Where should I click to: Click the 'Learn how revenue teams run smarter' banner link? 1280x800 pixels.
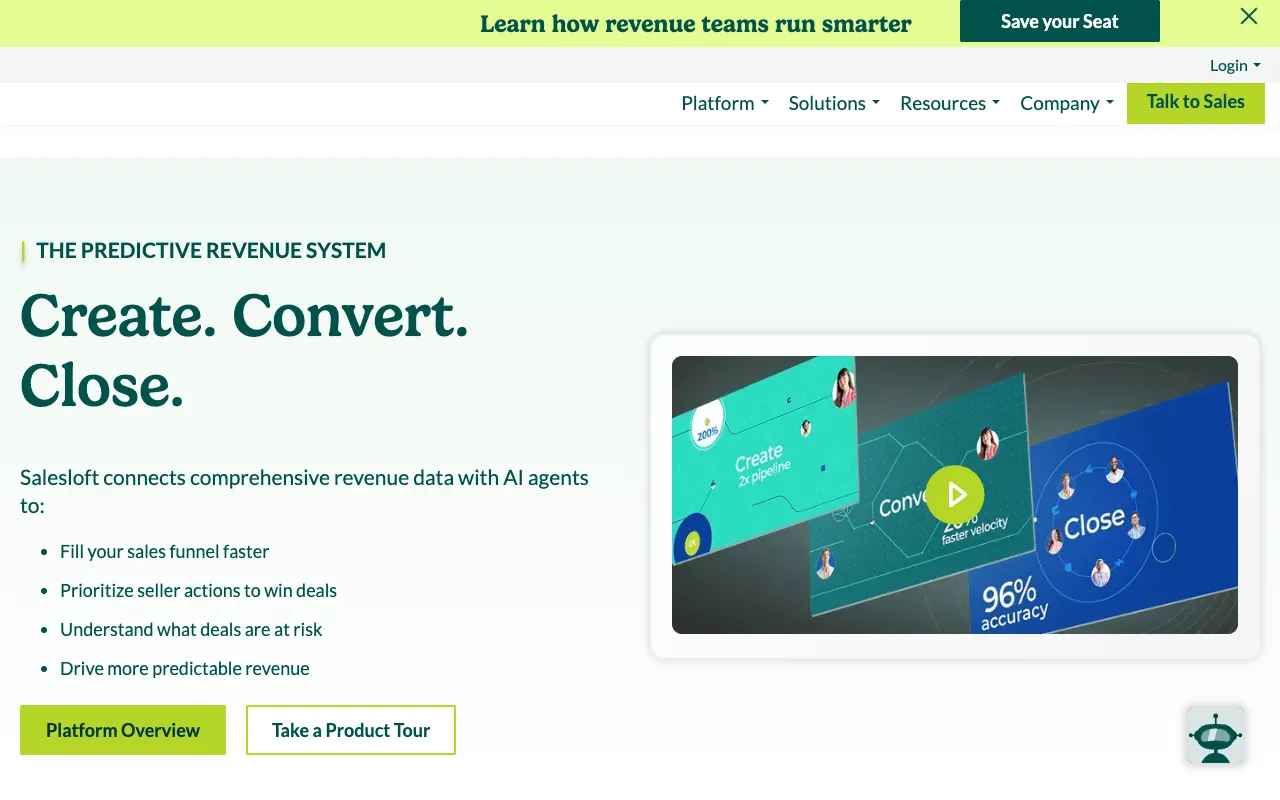696,23
